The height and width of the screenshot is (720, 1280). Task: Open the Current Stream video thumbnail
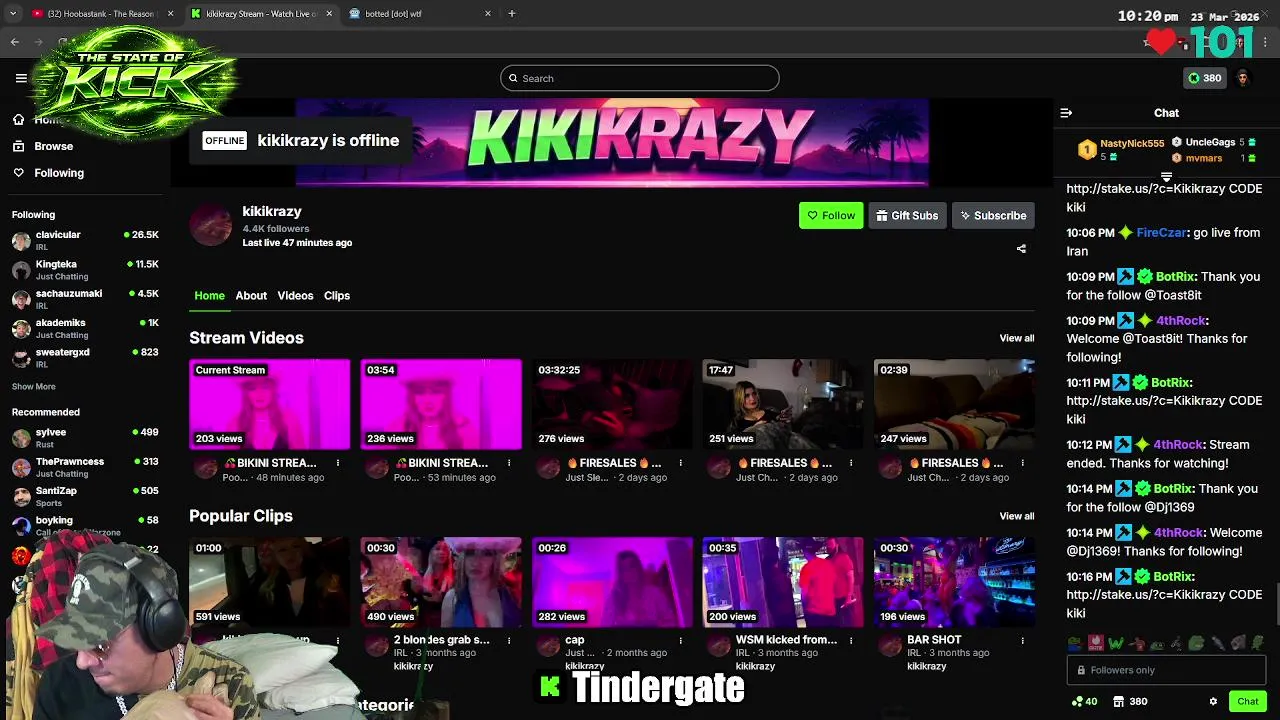(x=270, y=404)
